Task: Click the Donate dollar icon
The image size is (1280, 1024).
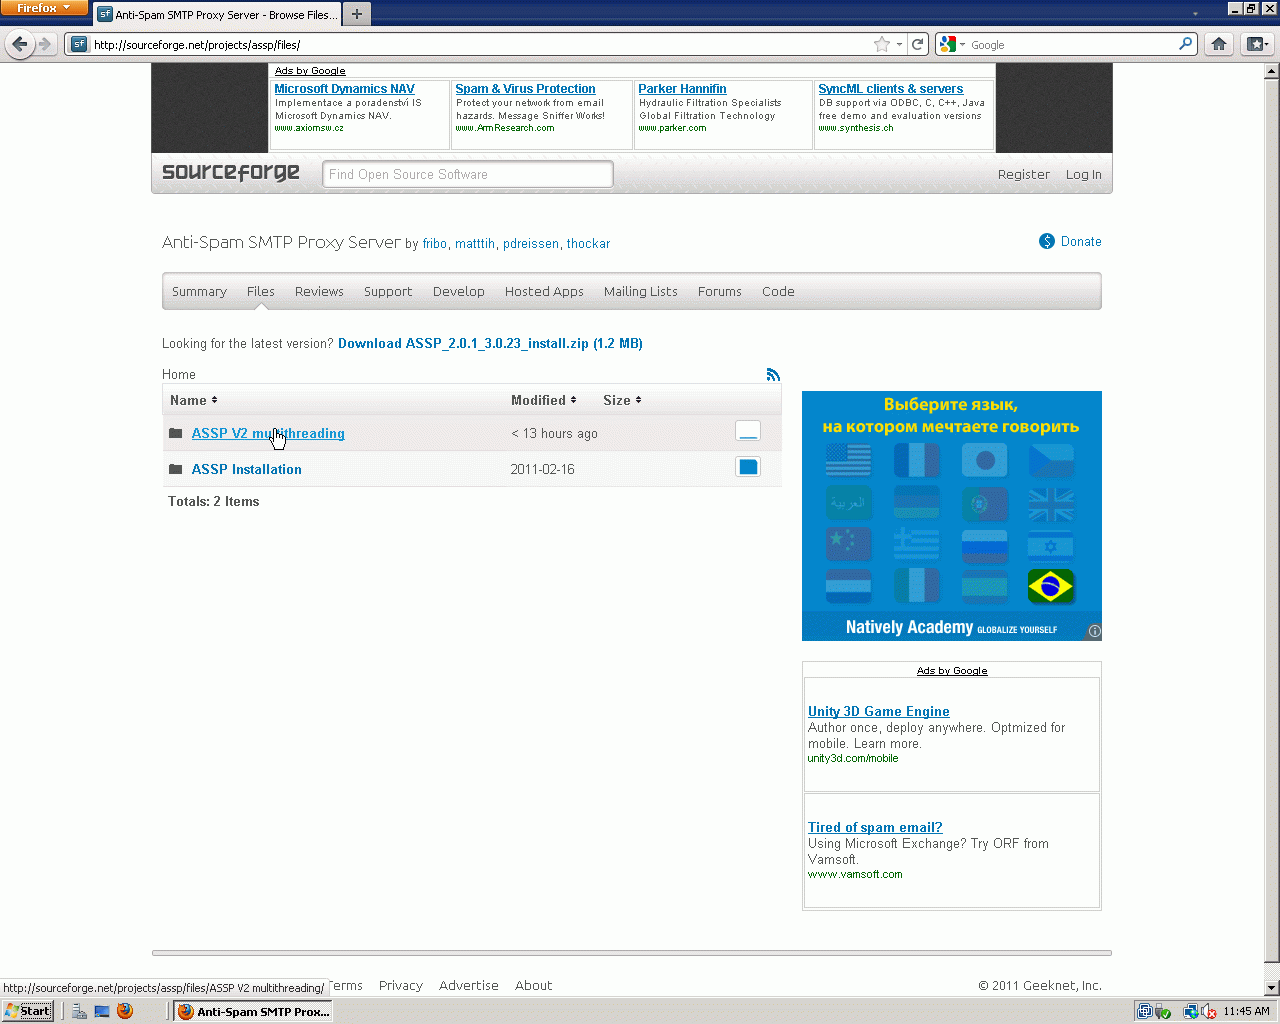Action: pyautogui.click(x=1047, y=241)
